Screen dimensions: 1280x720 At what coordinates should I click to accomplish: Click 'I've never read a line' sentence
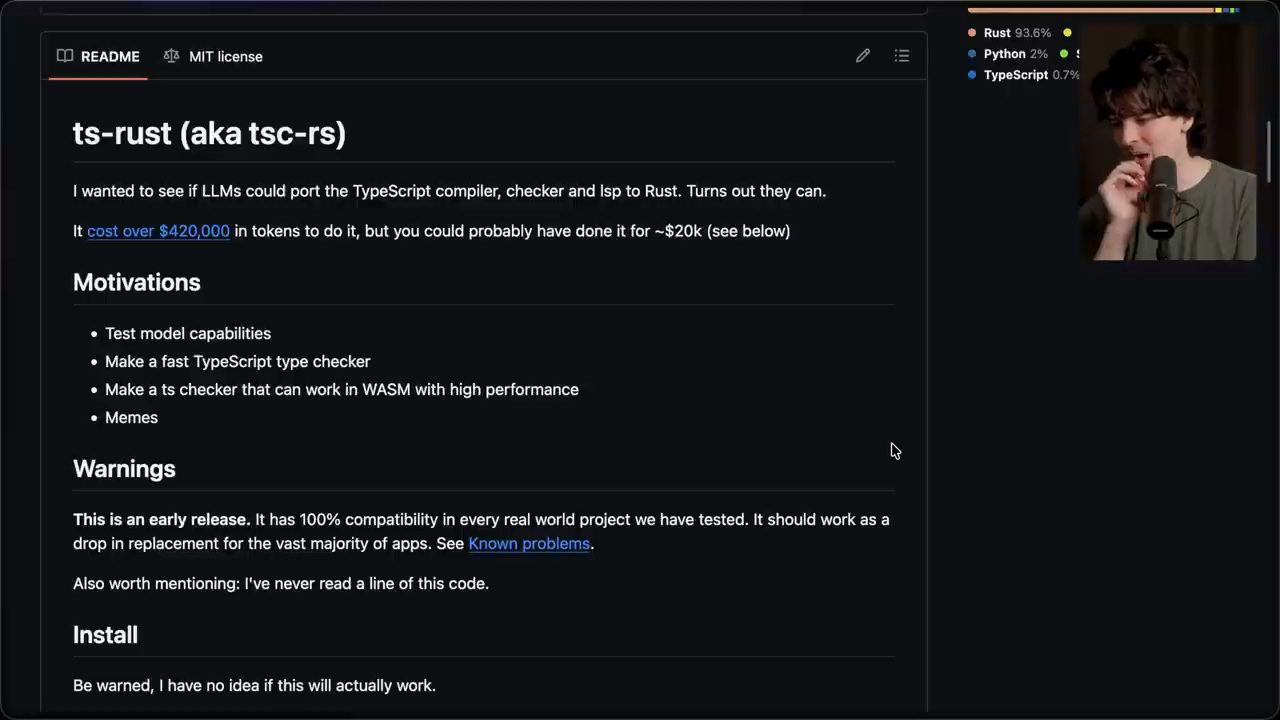[281, 584]
